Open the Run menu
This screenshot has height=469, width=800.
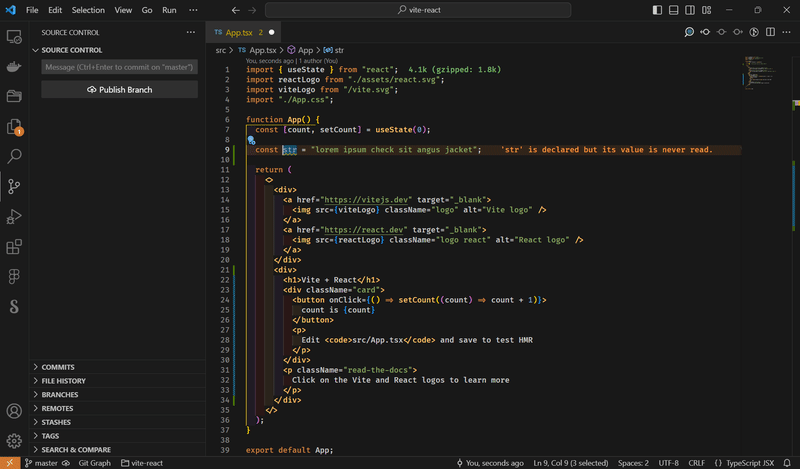point(169,10)
